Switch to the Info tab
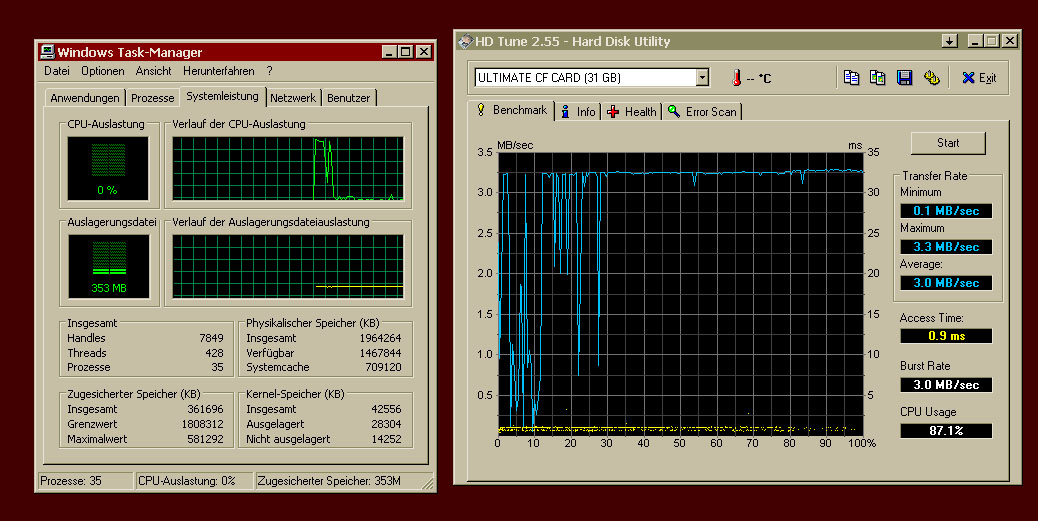 [x=578, y=112]
